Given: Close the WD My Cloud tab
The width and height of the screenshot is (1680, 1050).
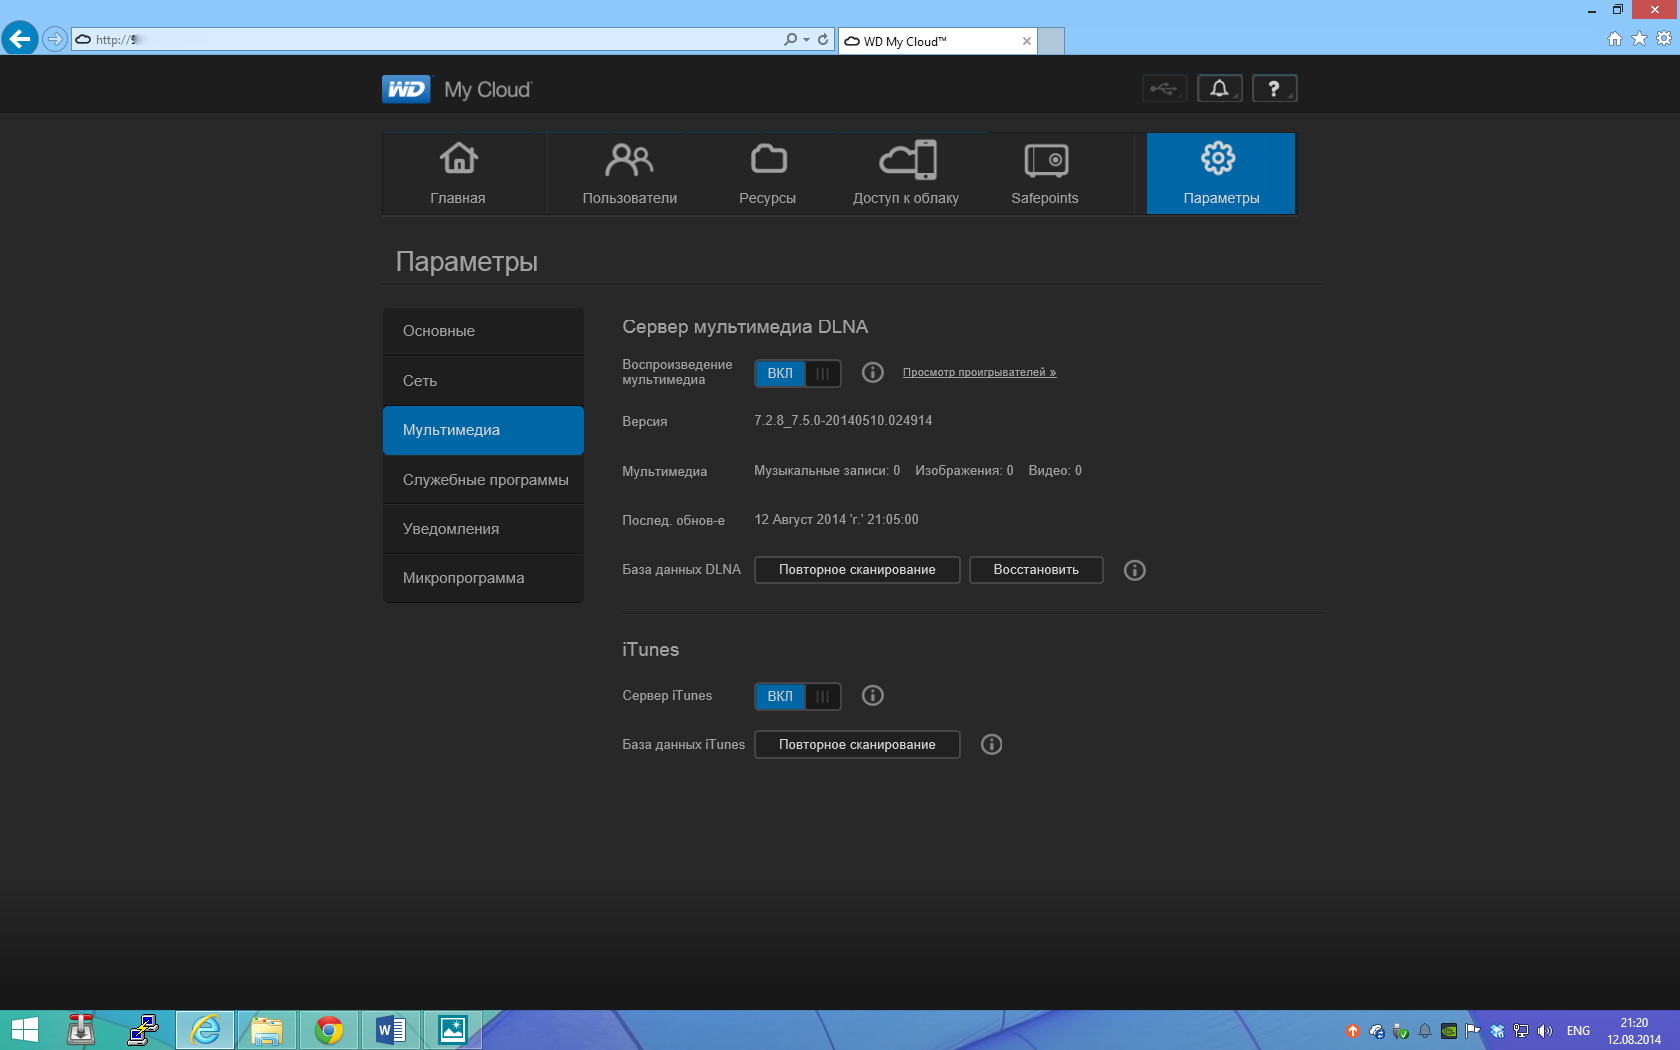Looking at the screenshot, I should pos(1026,41).
